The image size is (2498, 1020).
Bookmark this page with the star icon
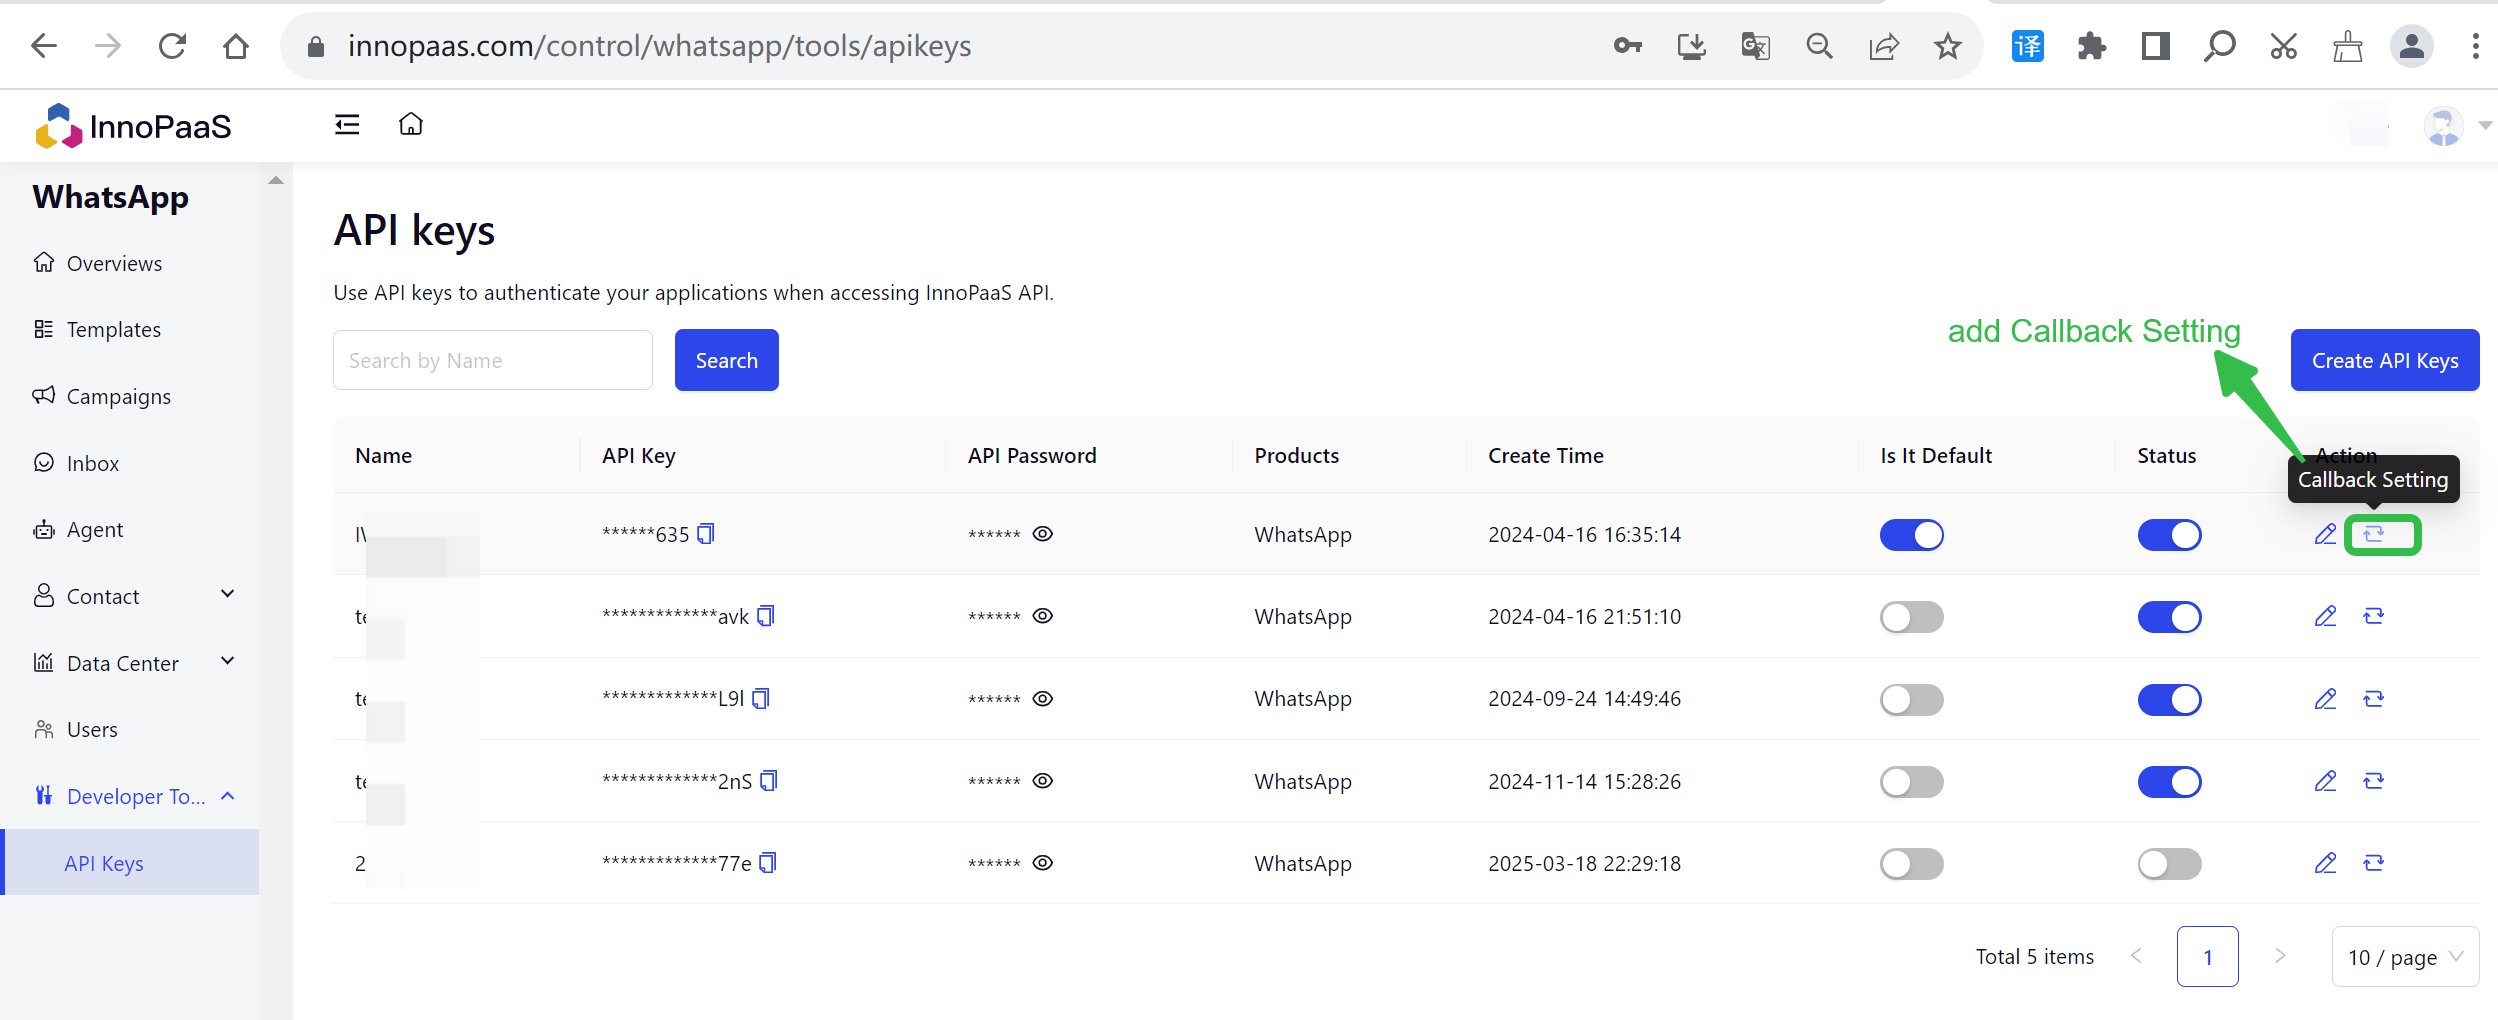(x=1947, y=46)
